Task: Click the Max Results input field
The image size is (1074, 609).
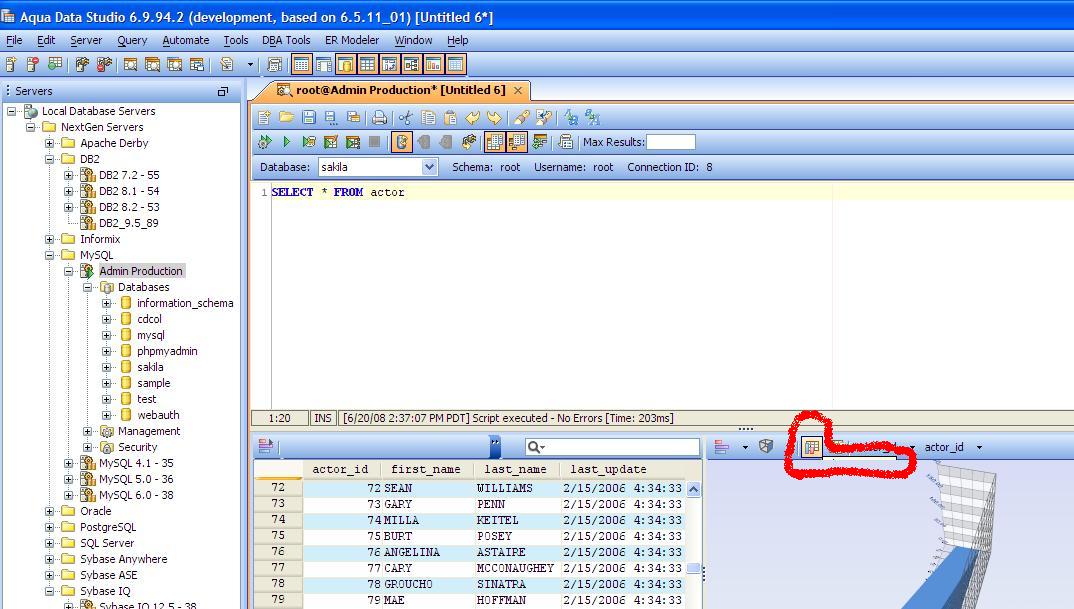Action: click(x=671, y=142)
